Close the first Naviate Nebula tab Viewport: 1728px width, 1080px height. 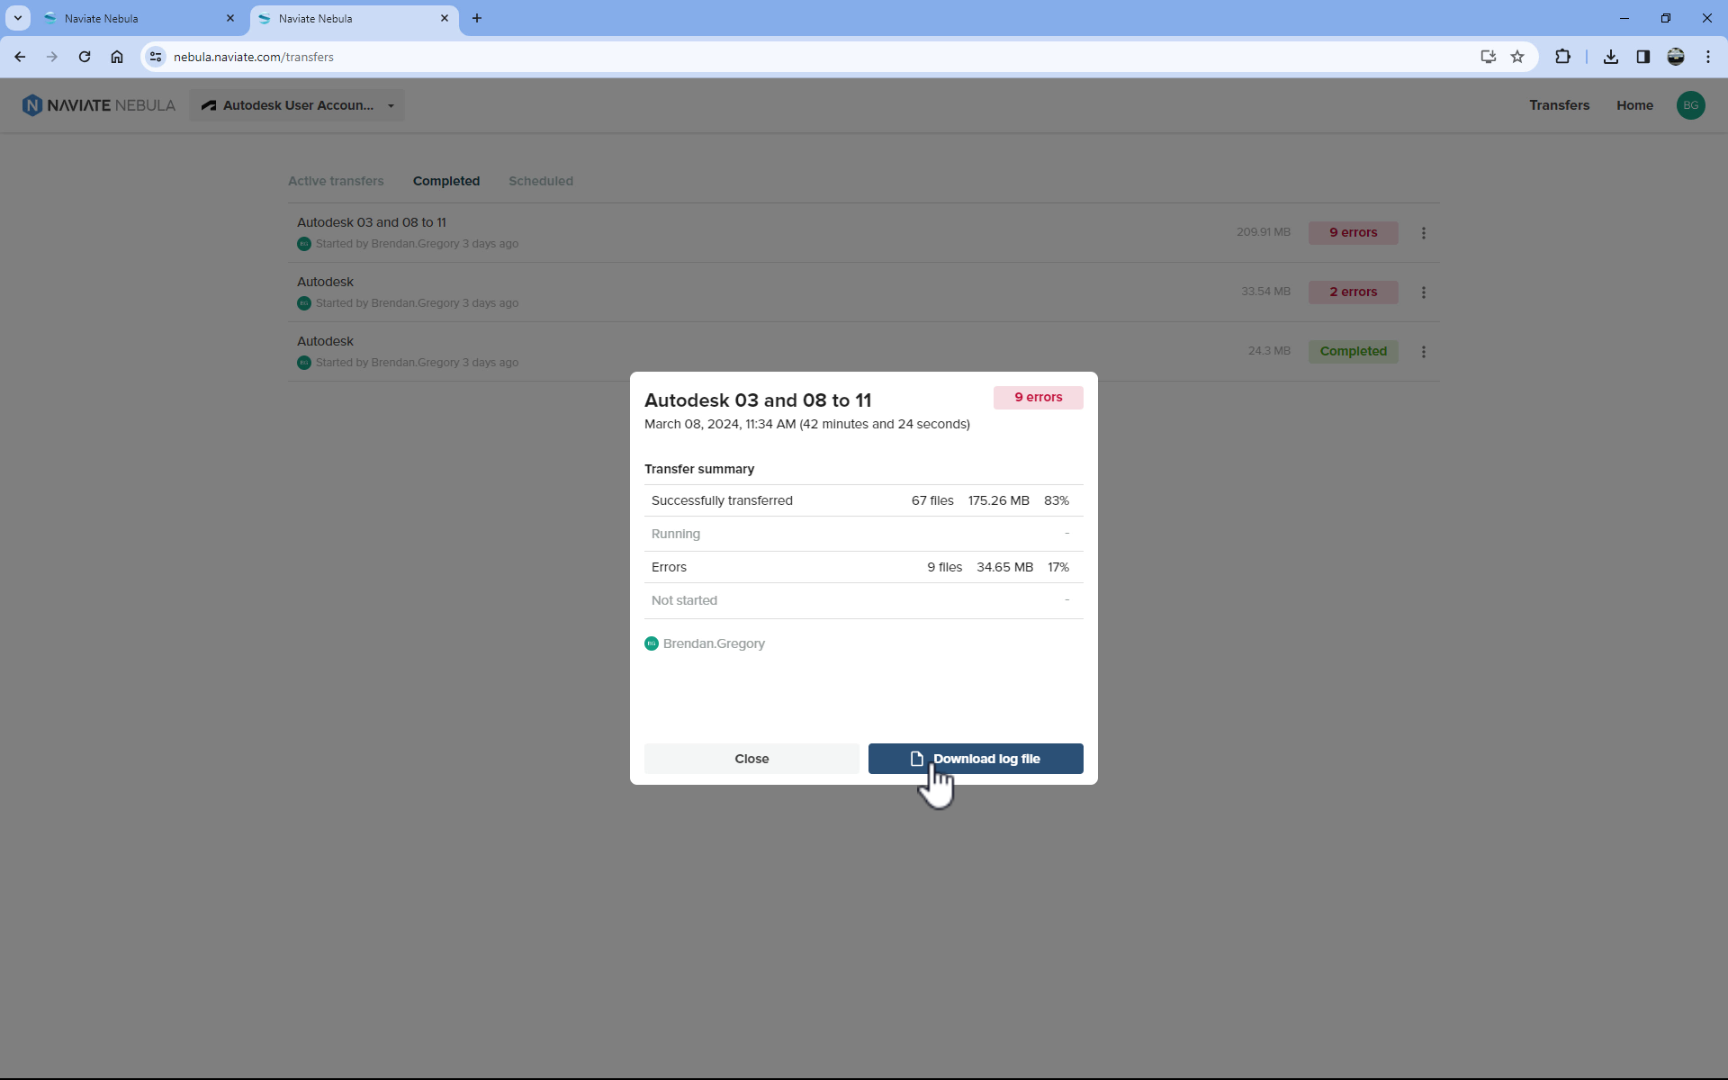230,18
